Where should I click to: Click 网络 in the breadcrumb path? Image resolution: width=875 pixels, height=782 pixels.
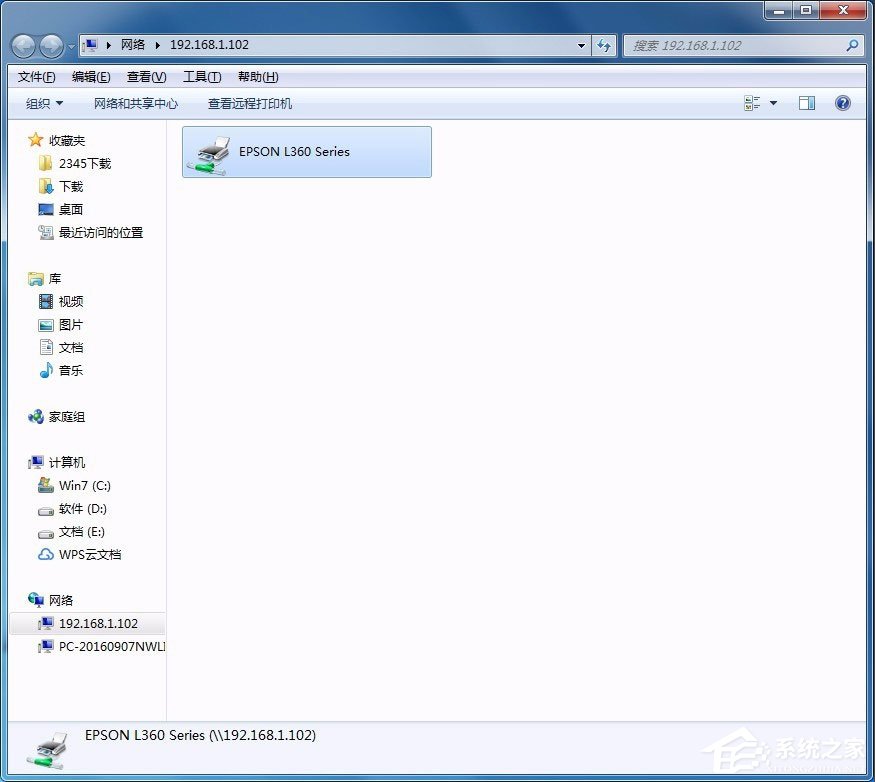[131, 45]
